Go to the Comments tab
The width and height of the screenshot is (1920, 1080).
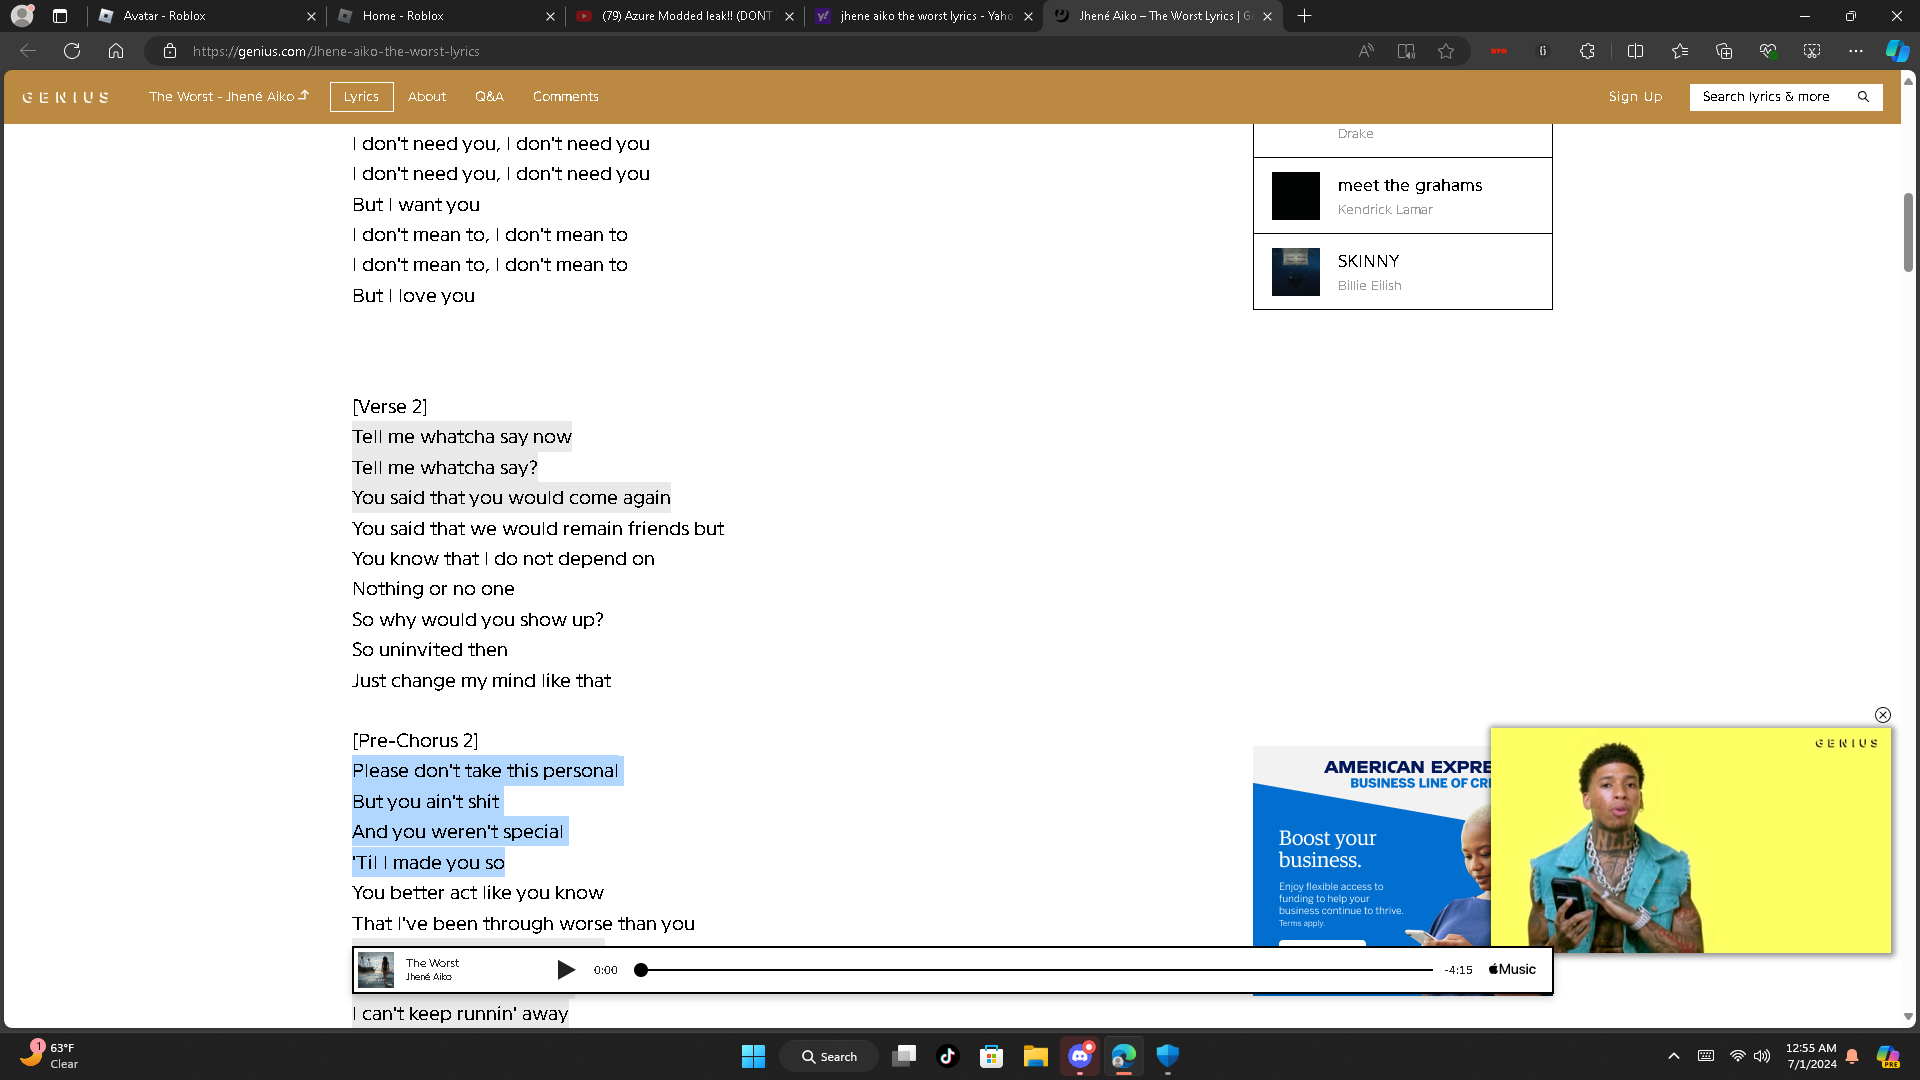pyautogui.click(x=566, y=97)
